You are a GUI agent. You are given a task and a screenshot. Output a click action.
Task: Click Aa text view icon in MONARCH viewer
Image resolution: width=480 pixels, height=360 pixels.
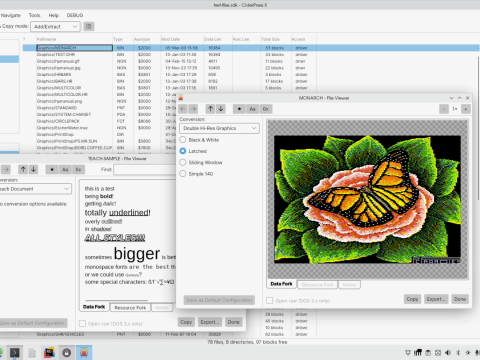252,109
